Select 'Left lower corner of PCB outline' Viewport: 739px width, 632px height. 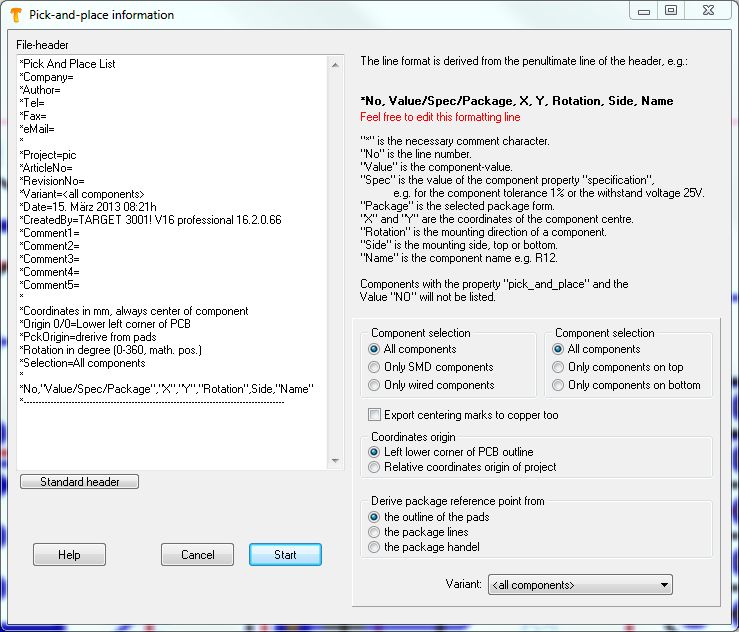pyautogui.click(x=375, y=452)
